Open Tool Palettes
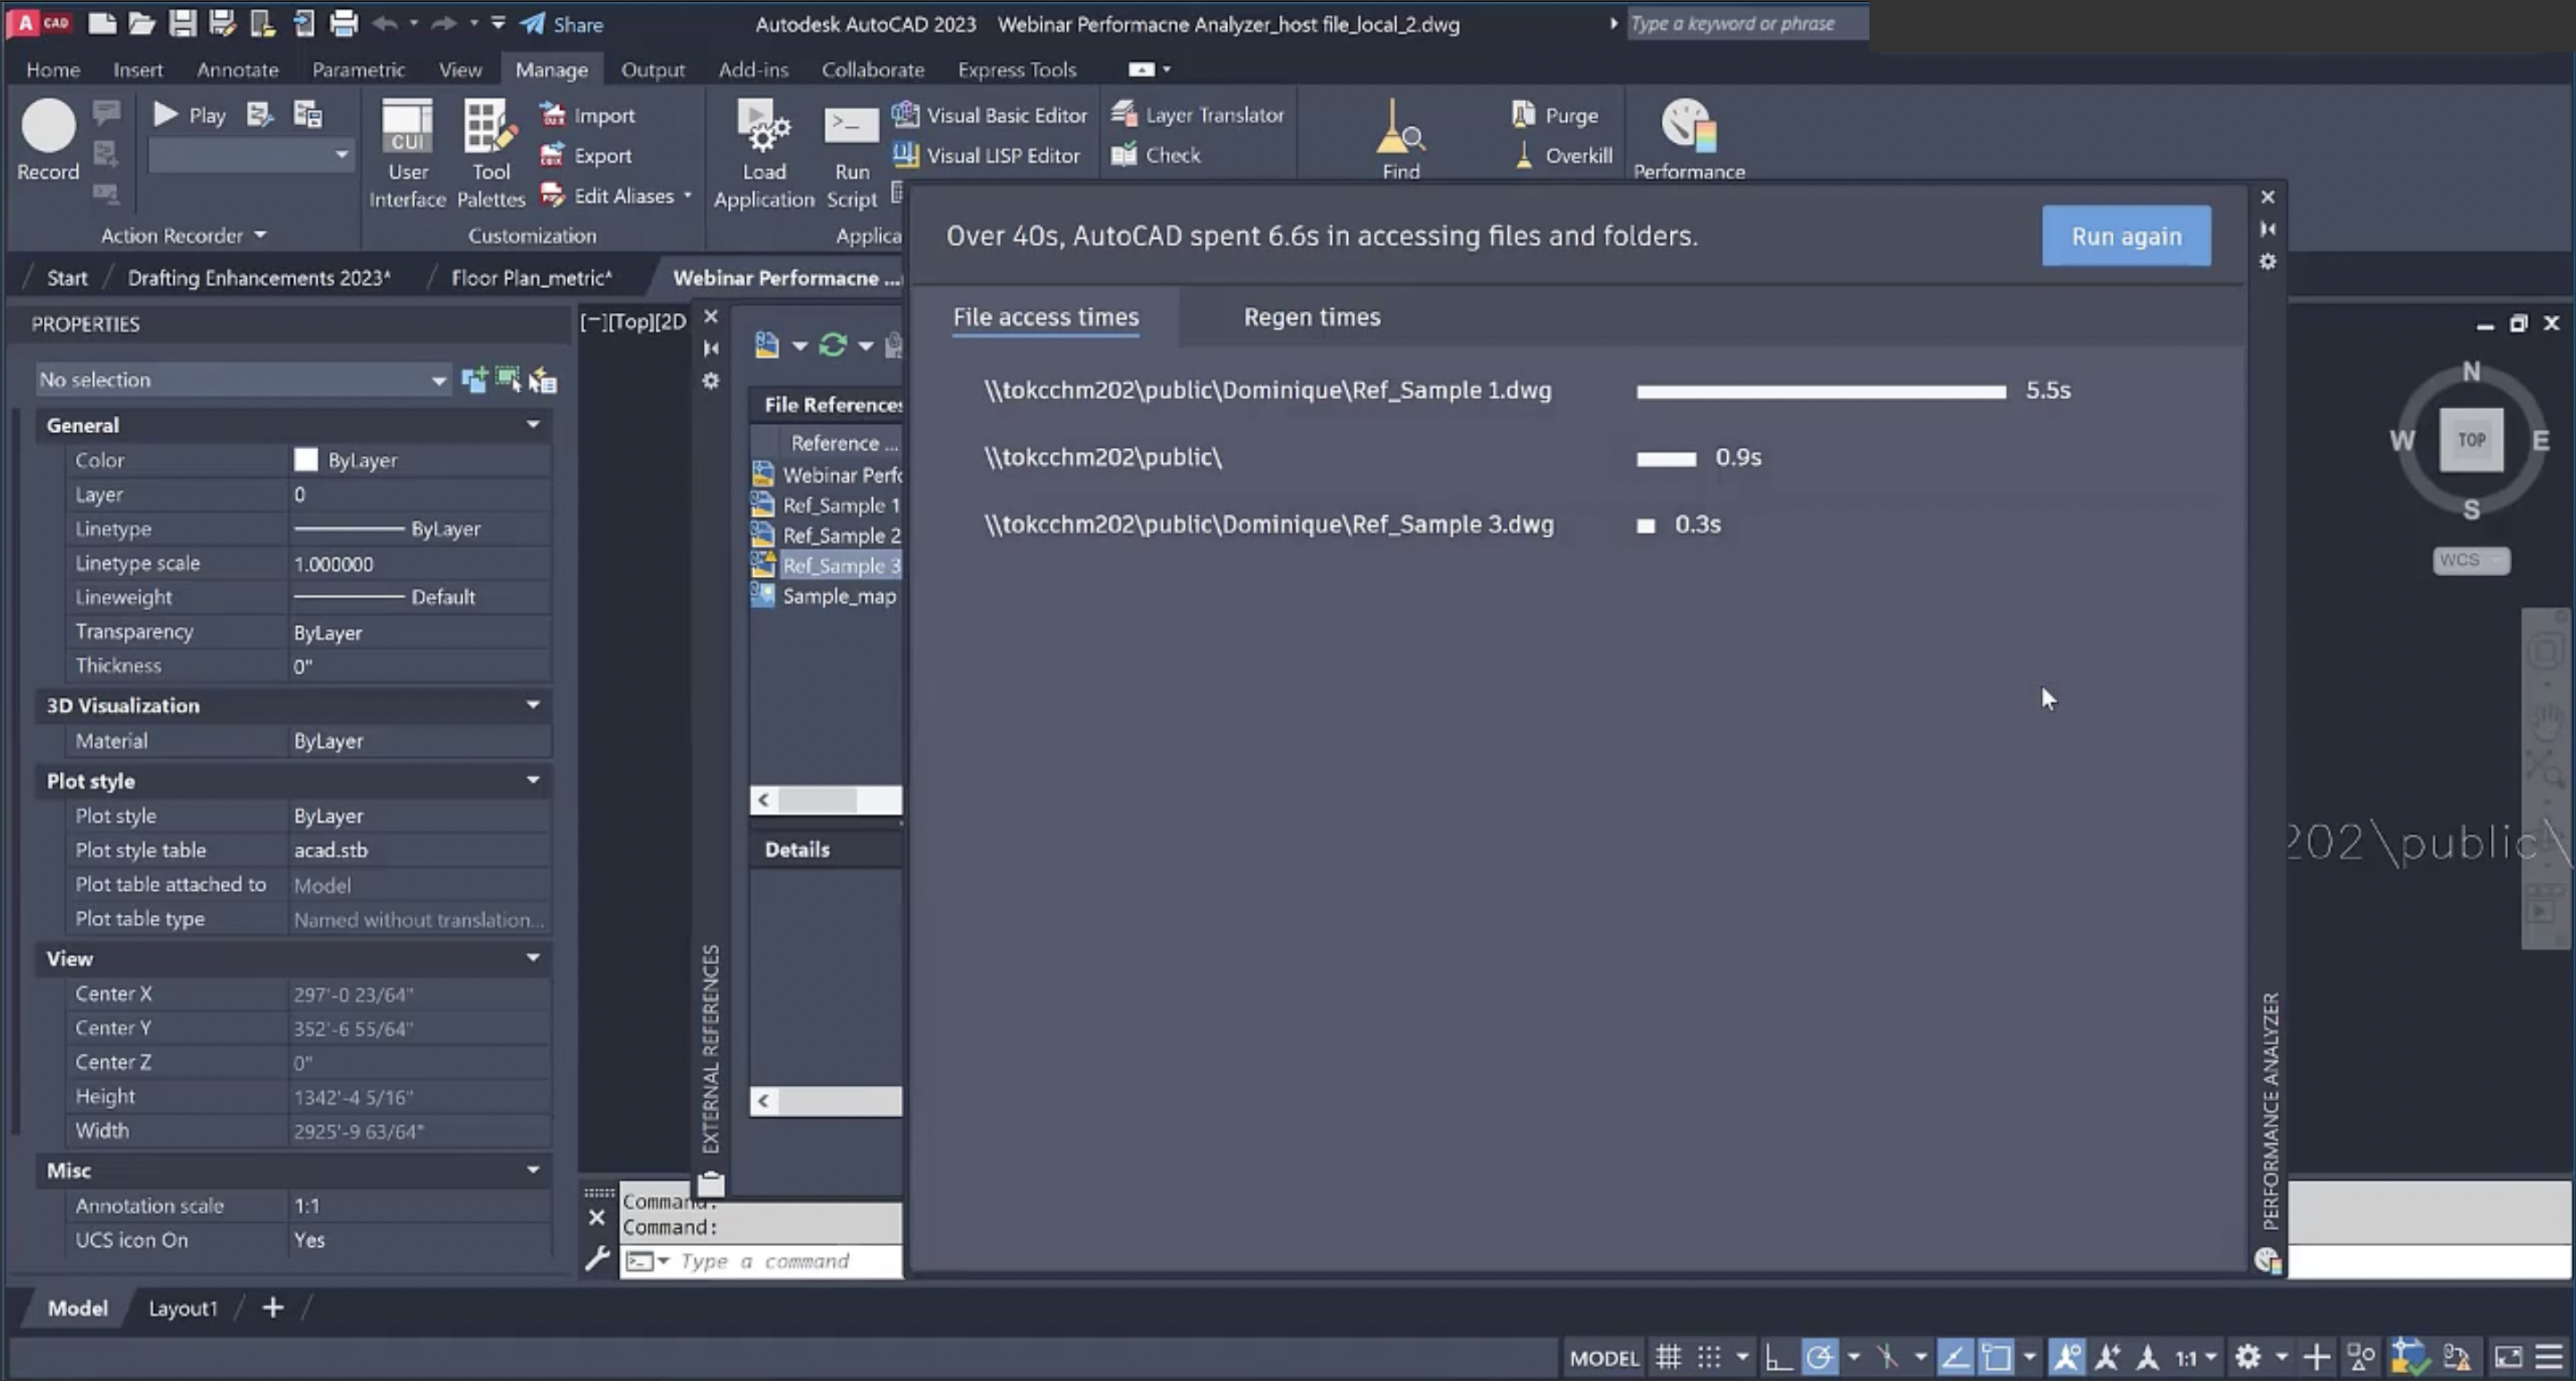 [x=491, y=154]
